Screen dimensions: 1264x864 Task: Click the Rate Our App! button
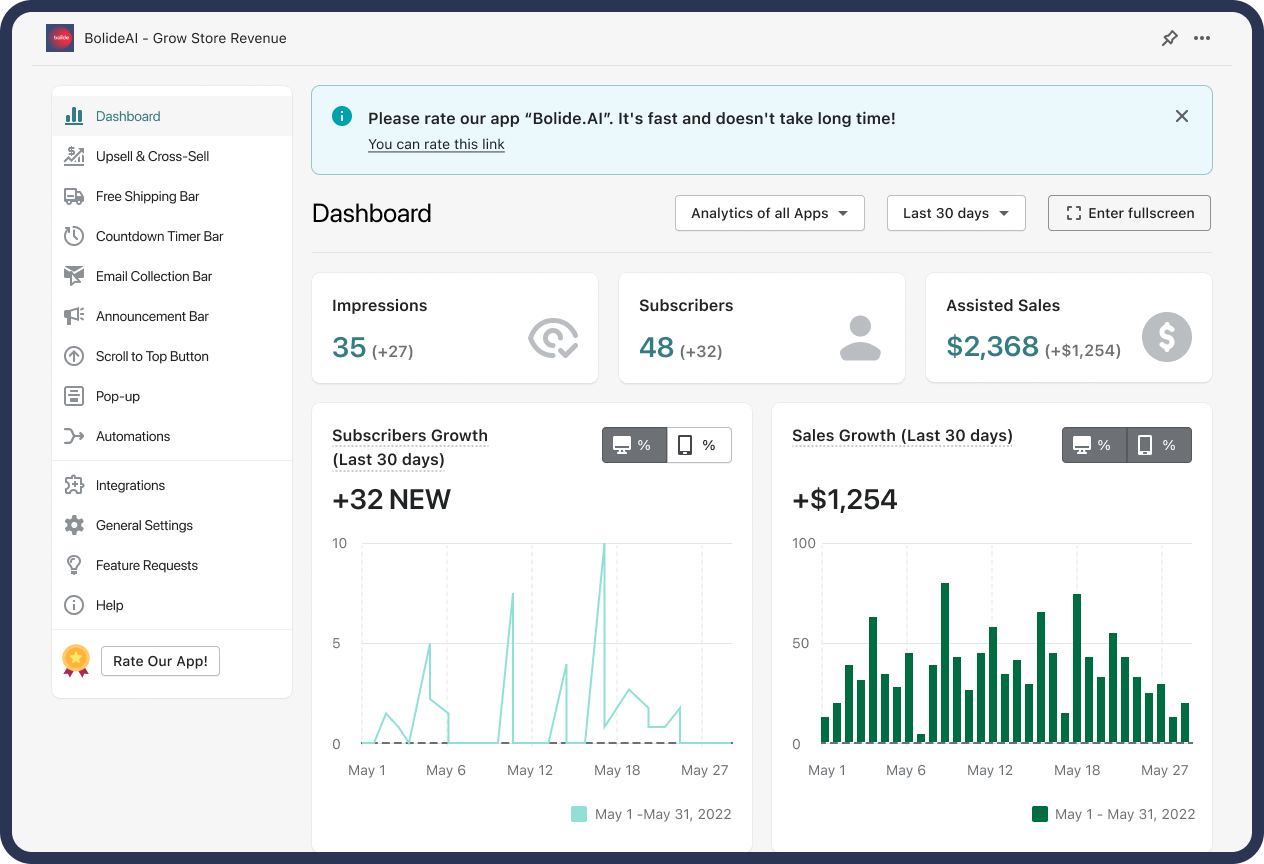pos(160,661)
